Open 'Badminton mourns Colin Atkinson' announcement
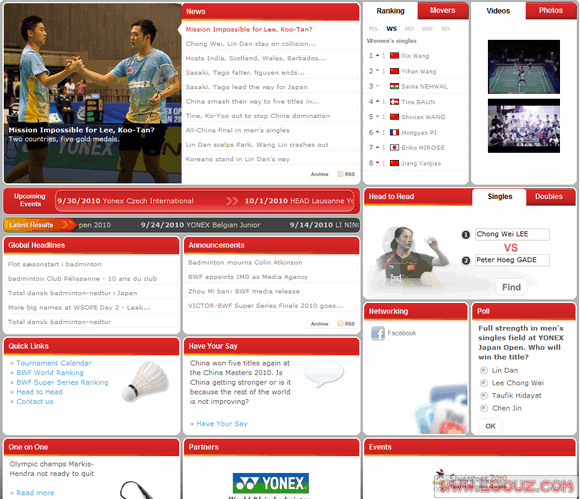The image size is (580, 499). (x=245, y=262)
